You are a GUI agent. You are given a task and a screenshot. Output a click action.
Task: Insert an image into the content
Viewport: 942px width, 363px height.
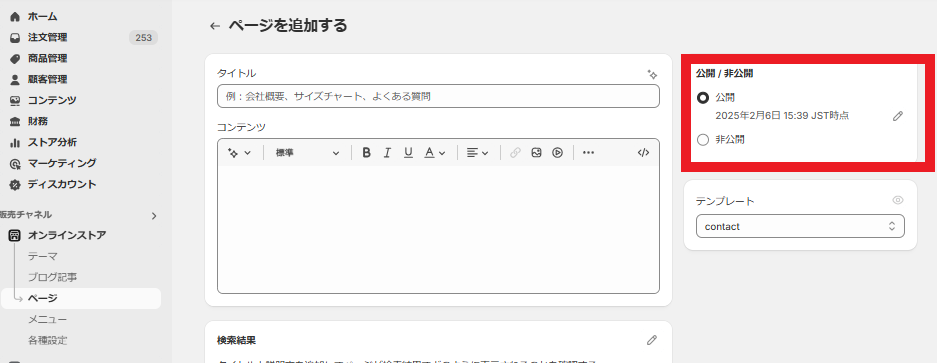tap(536, 153)
